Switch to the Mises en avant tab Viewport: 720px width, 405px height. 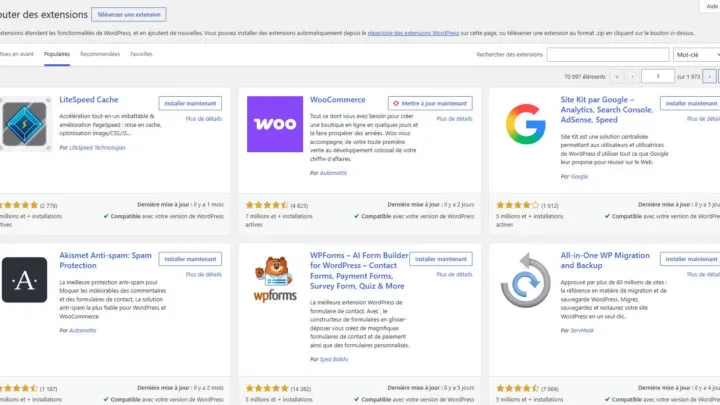(17, 54)
